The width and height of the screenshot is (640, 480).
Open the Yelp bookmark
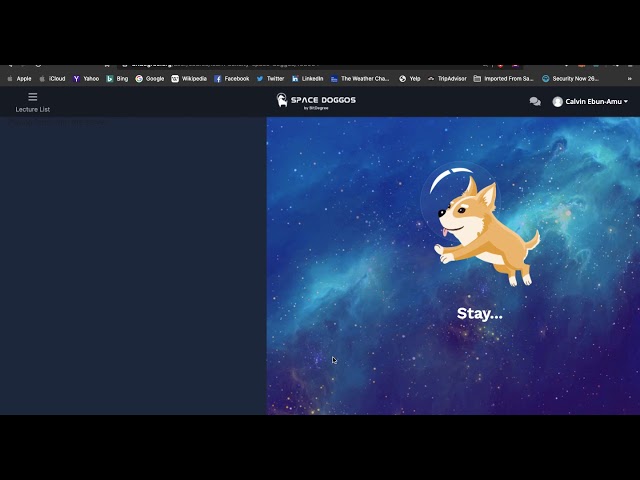tap(409, 79)
